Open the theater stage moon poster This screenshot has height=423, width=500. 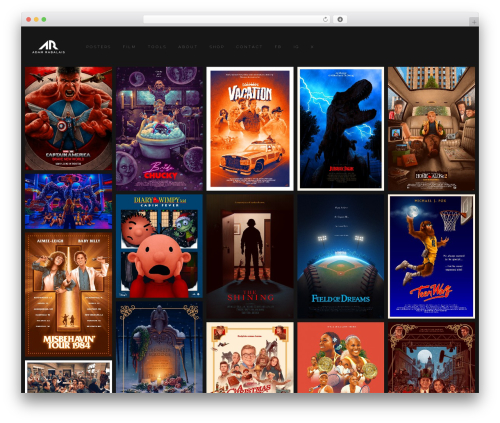point(431,357)
